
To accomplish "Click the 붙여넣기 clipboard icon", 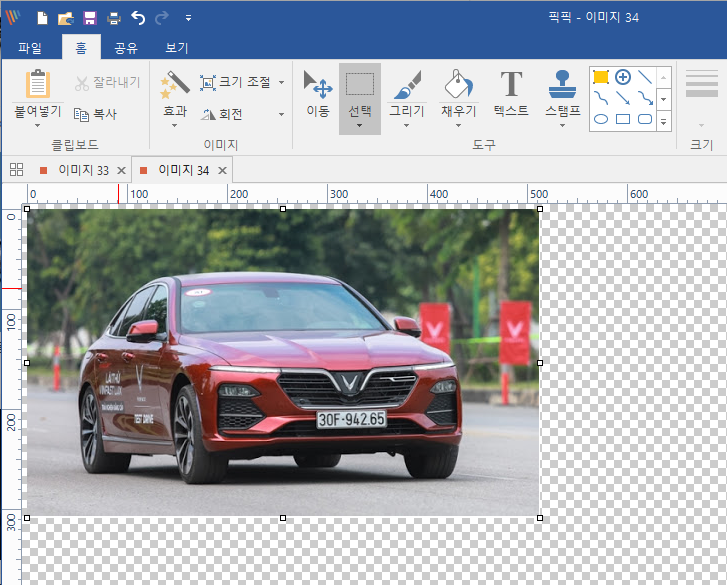I will [x=38, y=84].
